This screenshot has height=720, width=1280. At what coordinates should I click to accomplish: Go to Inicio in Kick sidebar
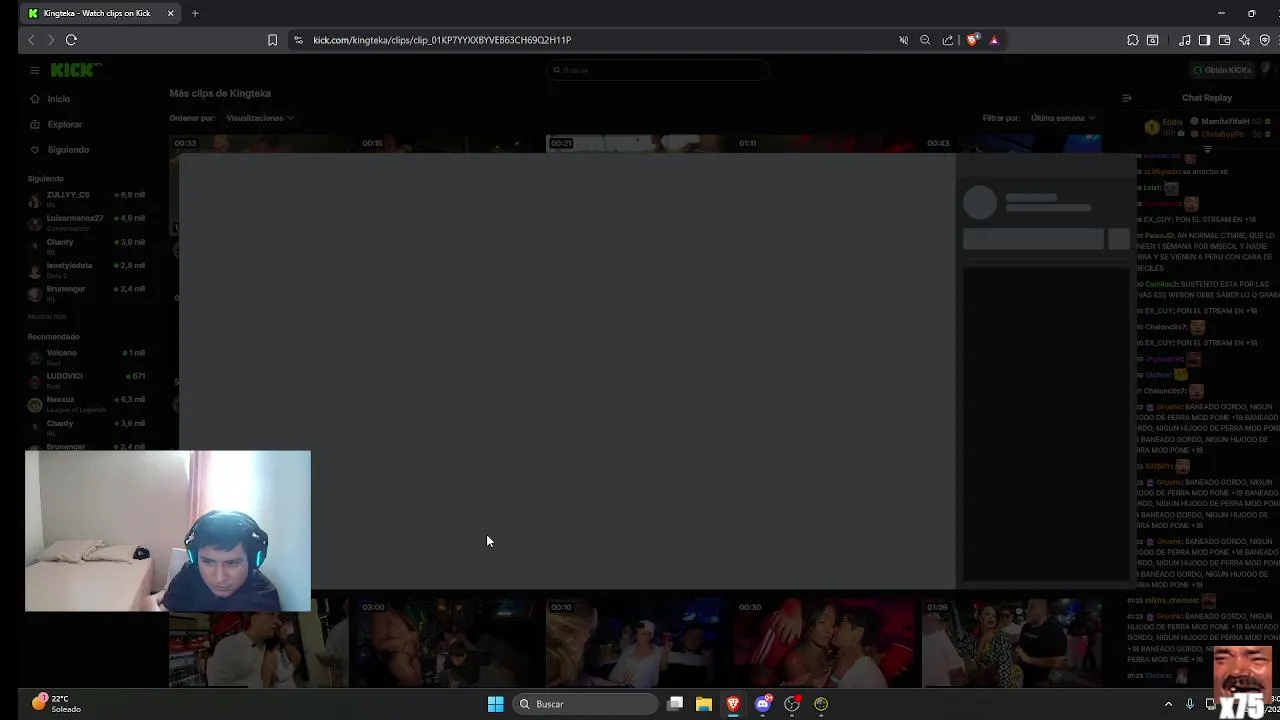[x=59, y=99]
